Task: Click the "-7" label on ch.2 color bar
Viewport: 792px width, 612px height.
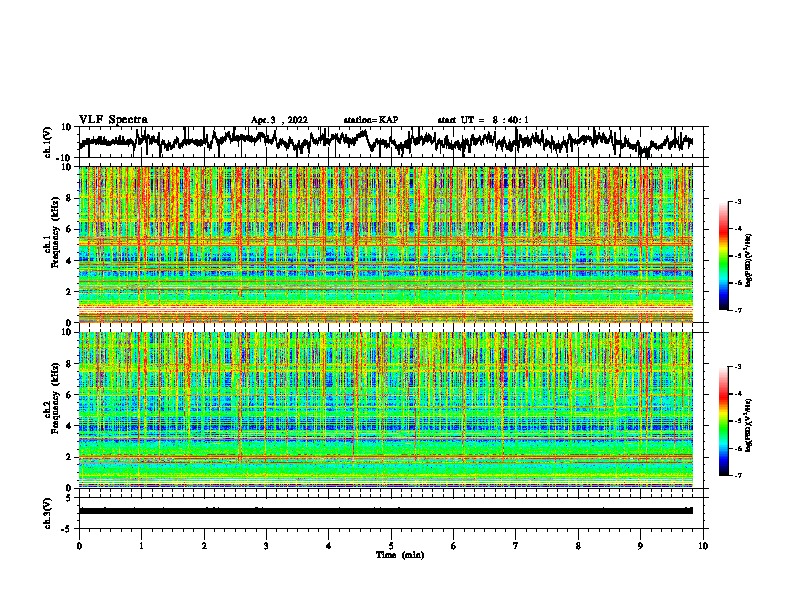Action: (x=738, y=475)
